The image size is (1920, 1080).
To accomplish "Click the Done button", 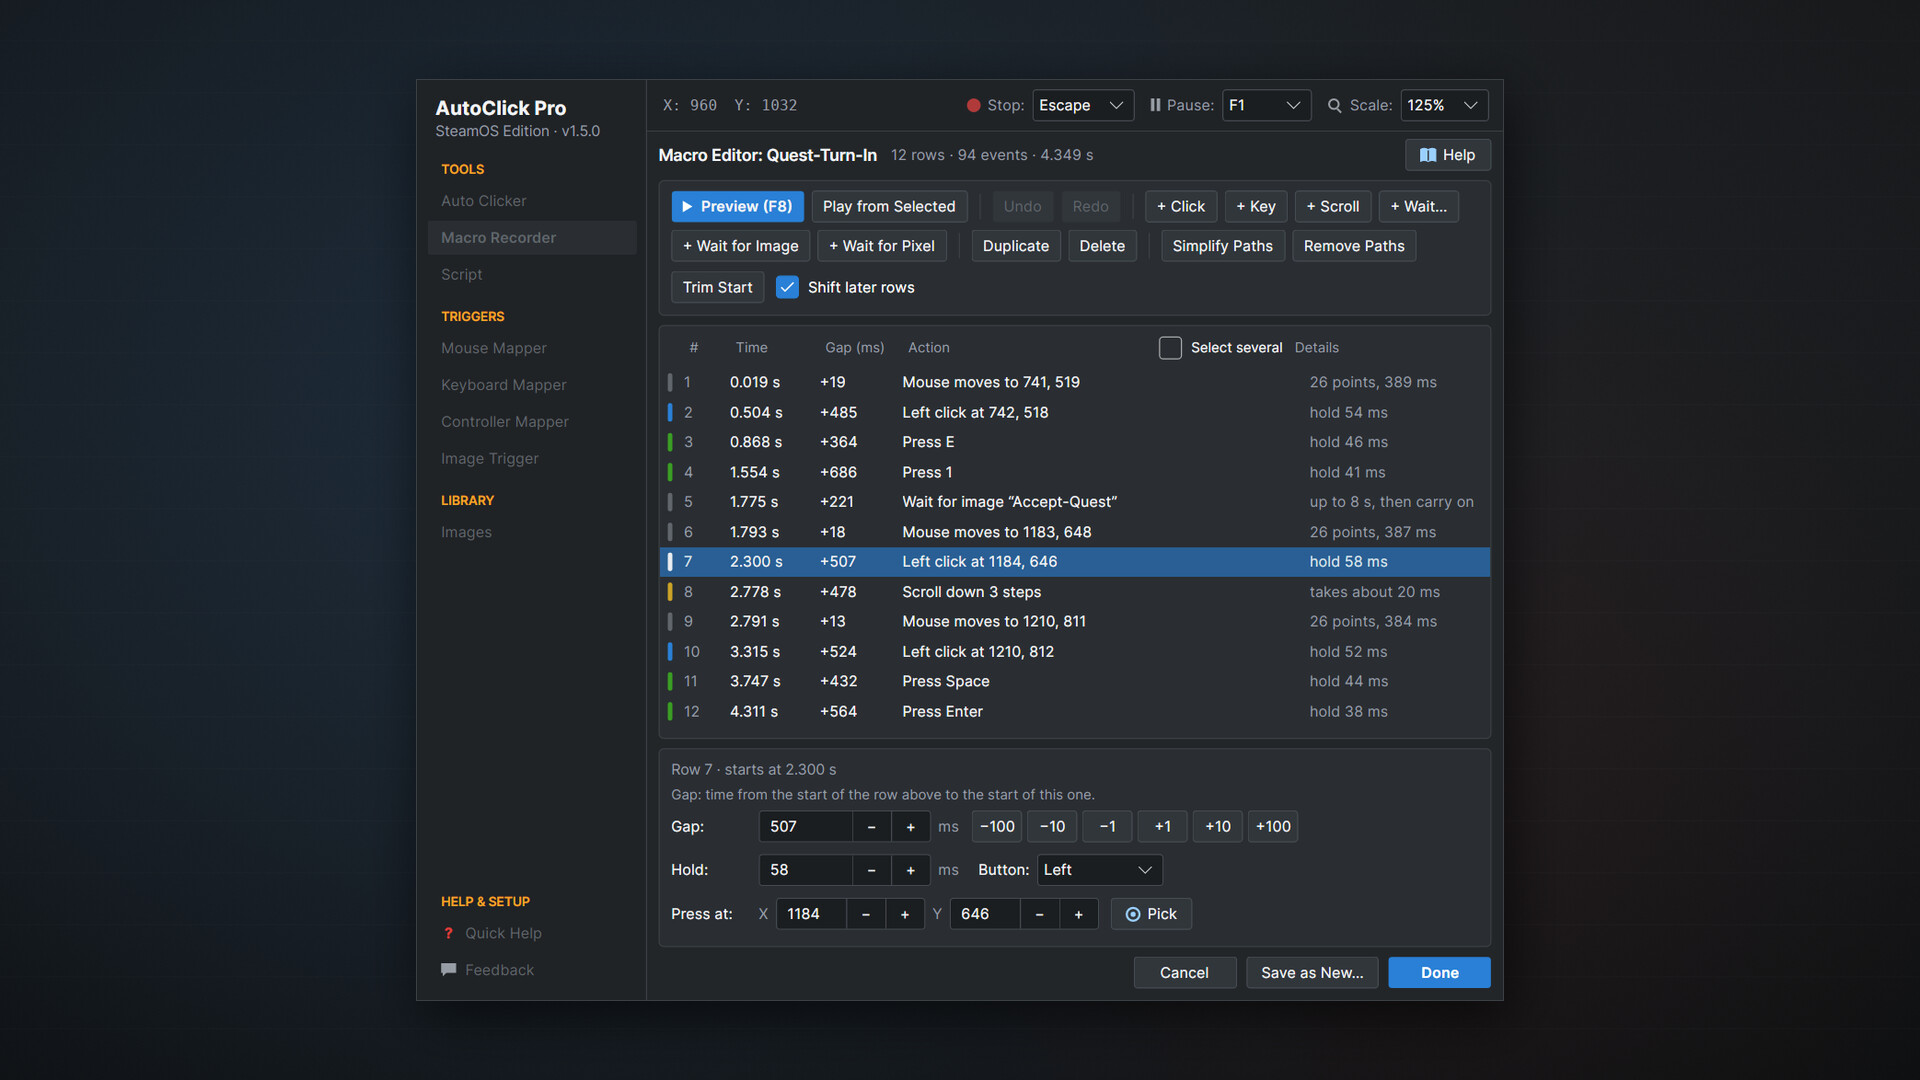I will [x=1439, y=973].
